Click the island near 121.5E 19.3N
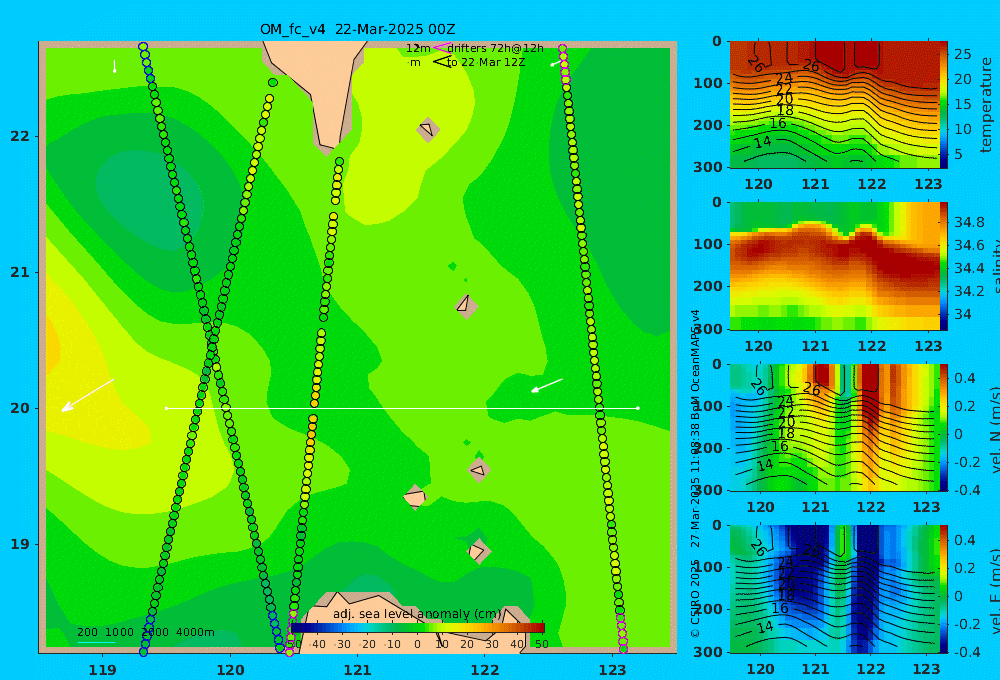This screenshot has width=1000, height=680. pos(415,497)
